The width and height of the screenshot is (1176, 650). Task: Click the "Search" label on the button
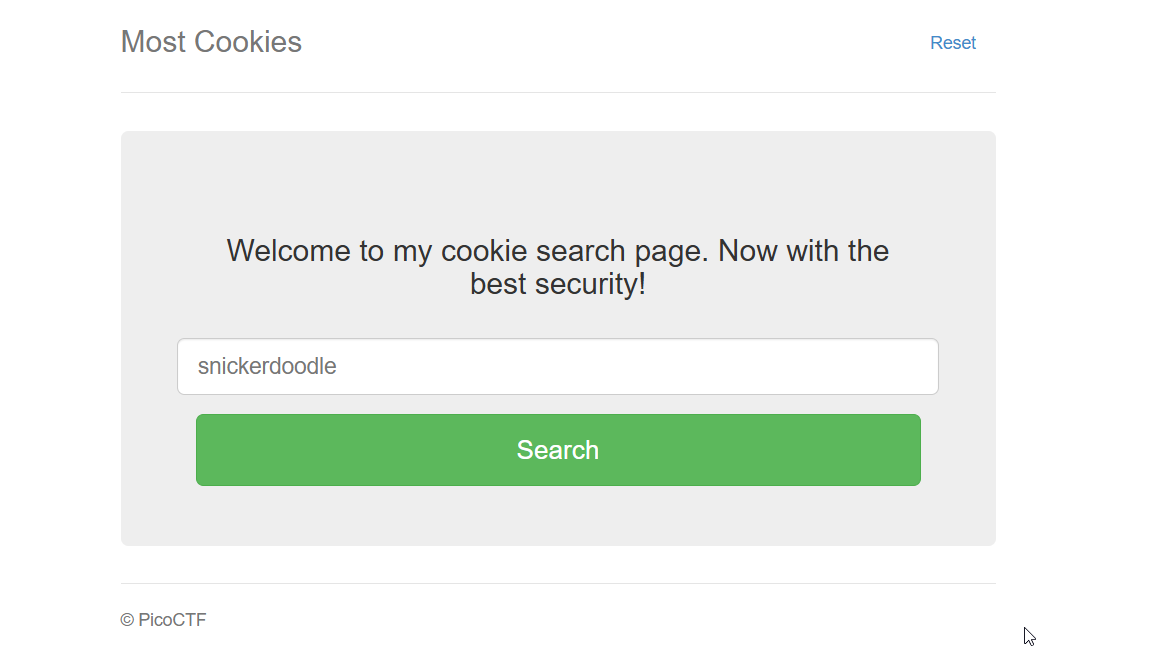coord(558,450)
